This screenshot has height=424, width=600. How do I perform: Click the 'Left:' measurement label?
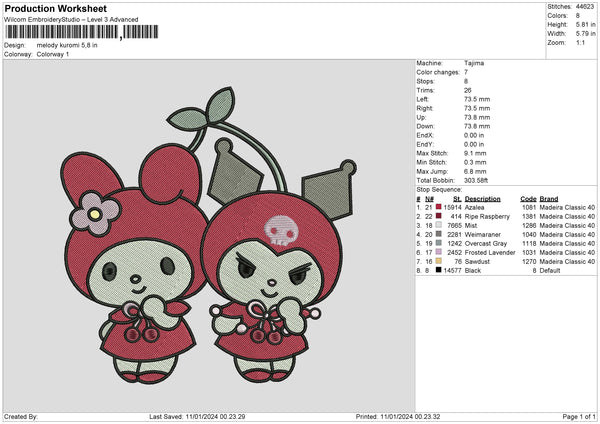(x=422, y=99)
